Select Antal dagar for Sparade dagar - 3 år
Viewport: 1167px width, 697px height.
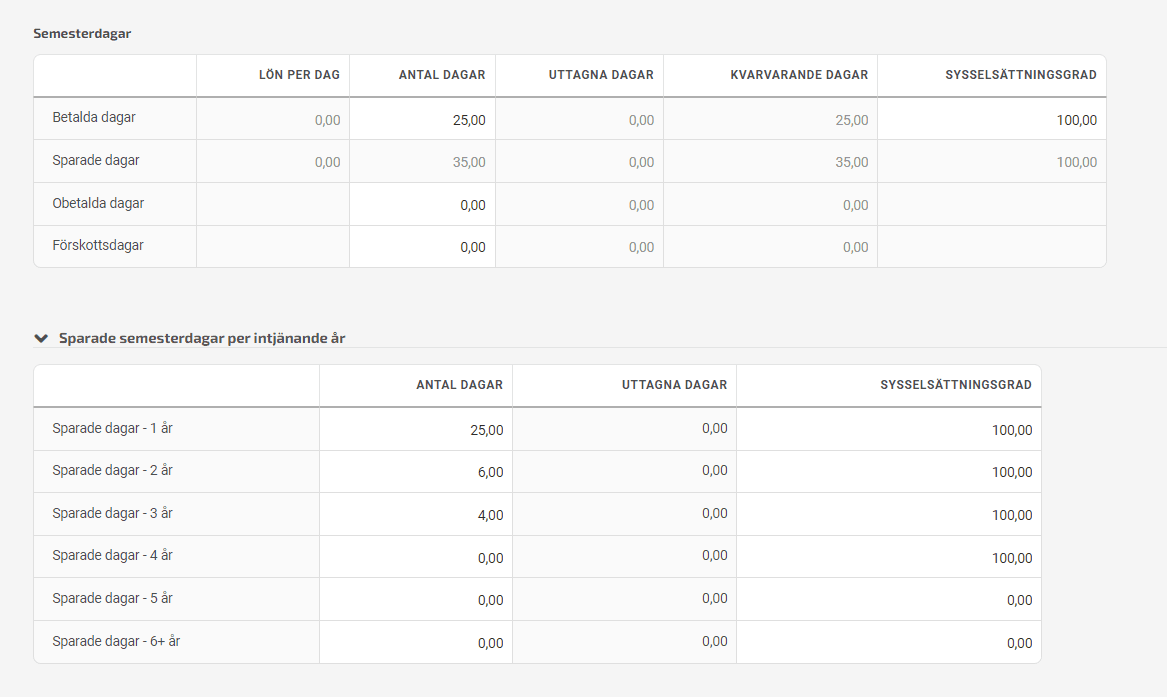(x=416, y=515)
